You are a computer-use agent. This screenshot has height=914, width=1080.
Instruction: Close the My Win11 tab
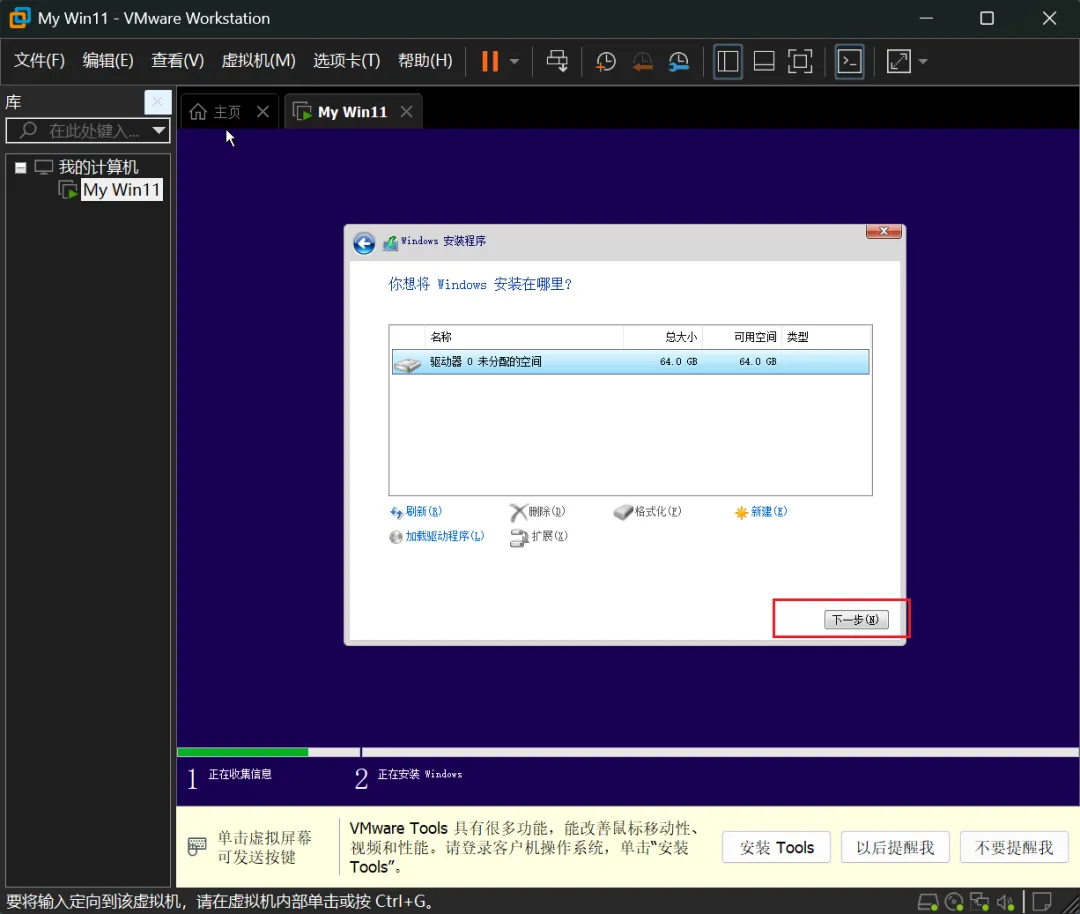point(406,112)
